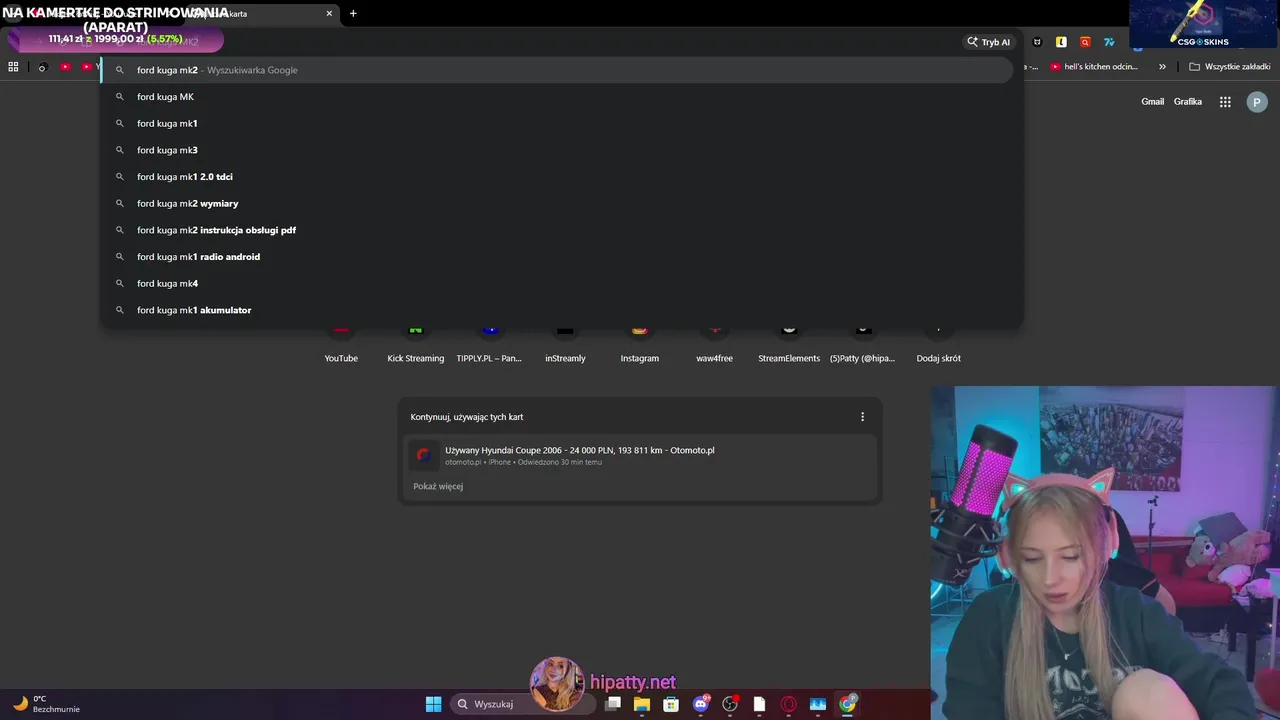Screen dimensions: 1280x720
Task: Expand the hidden bookmarks chevron
Action: click(x=1162, y=67)
